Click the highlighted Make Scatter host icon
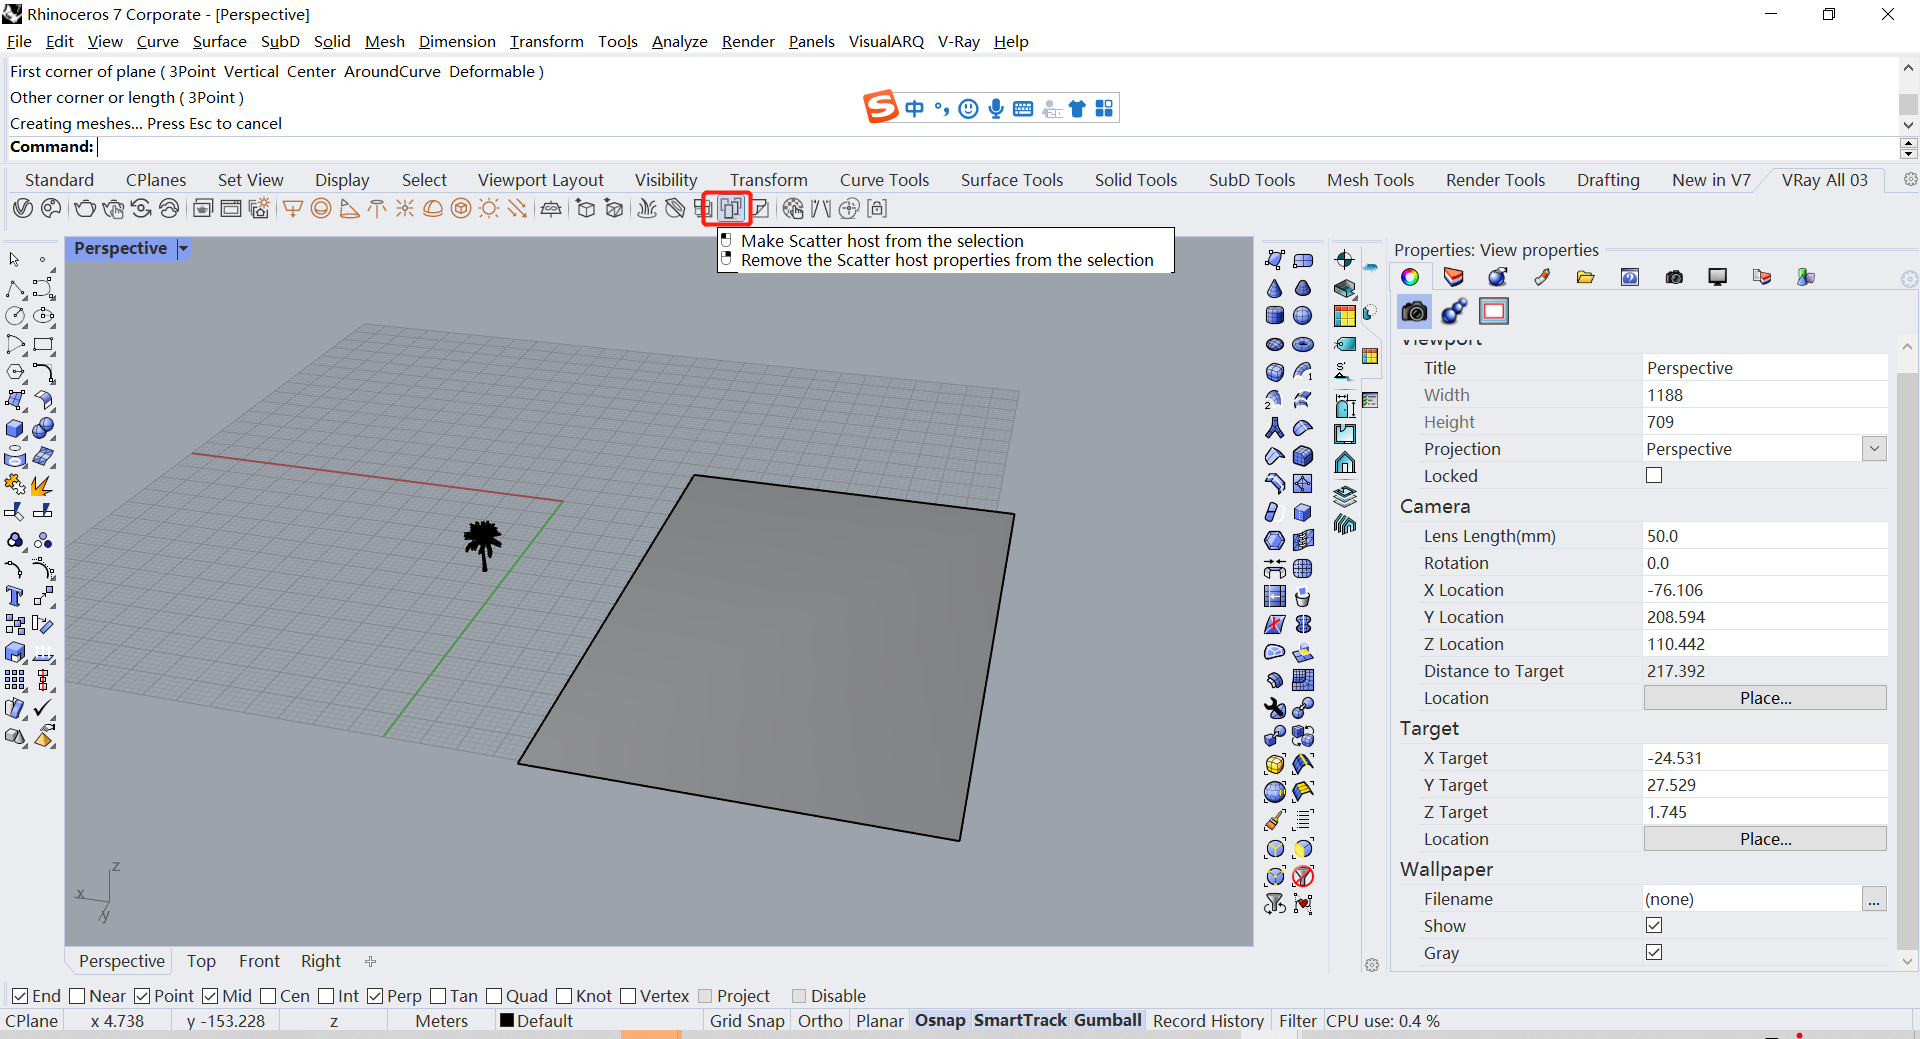 pyautogui.click(x=731, y=208)
